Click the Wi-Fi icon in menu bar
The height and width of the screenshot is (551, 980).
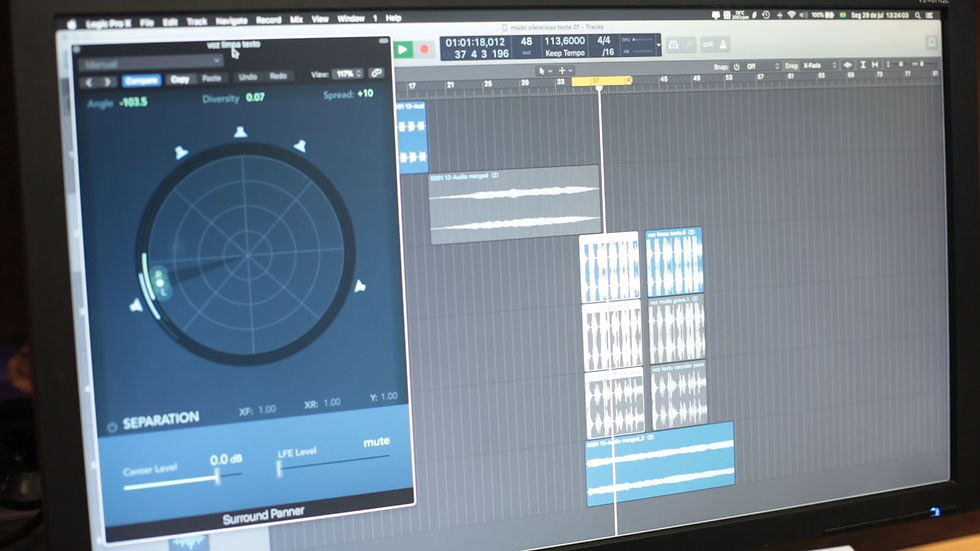coord(791,14)
